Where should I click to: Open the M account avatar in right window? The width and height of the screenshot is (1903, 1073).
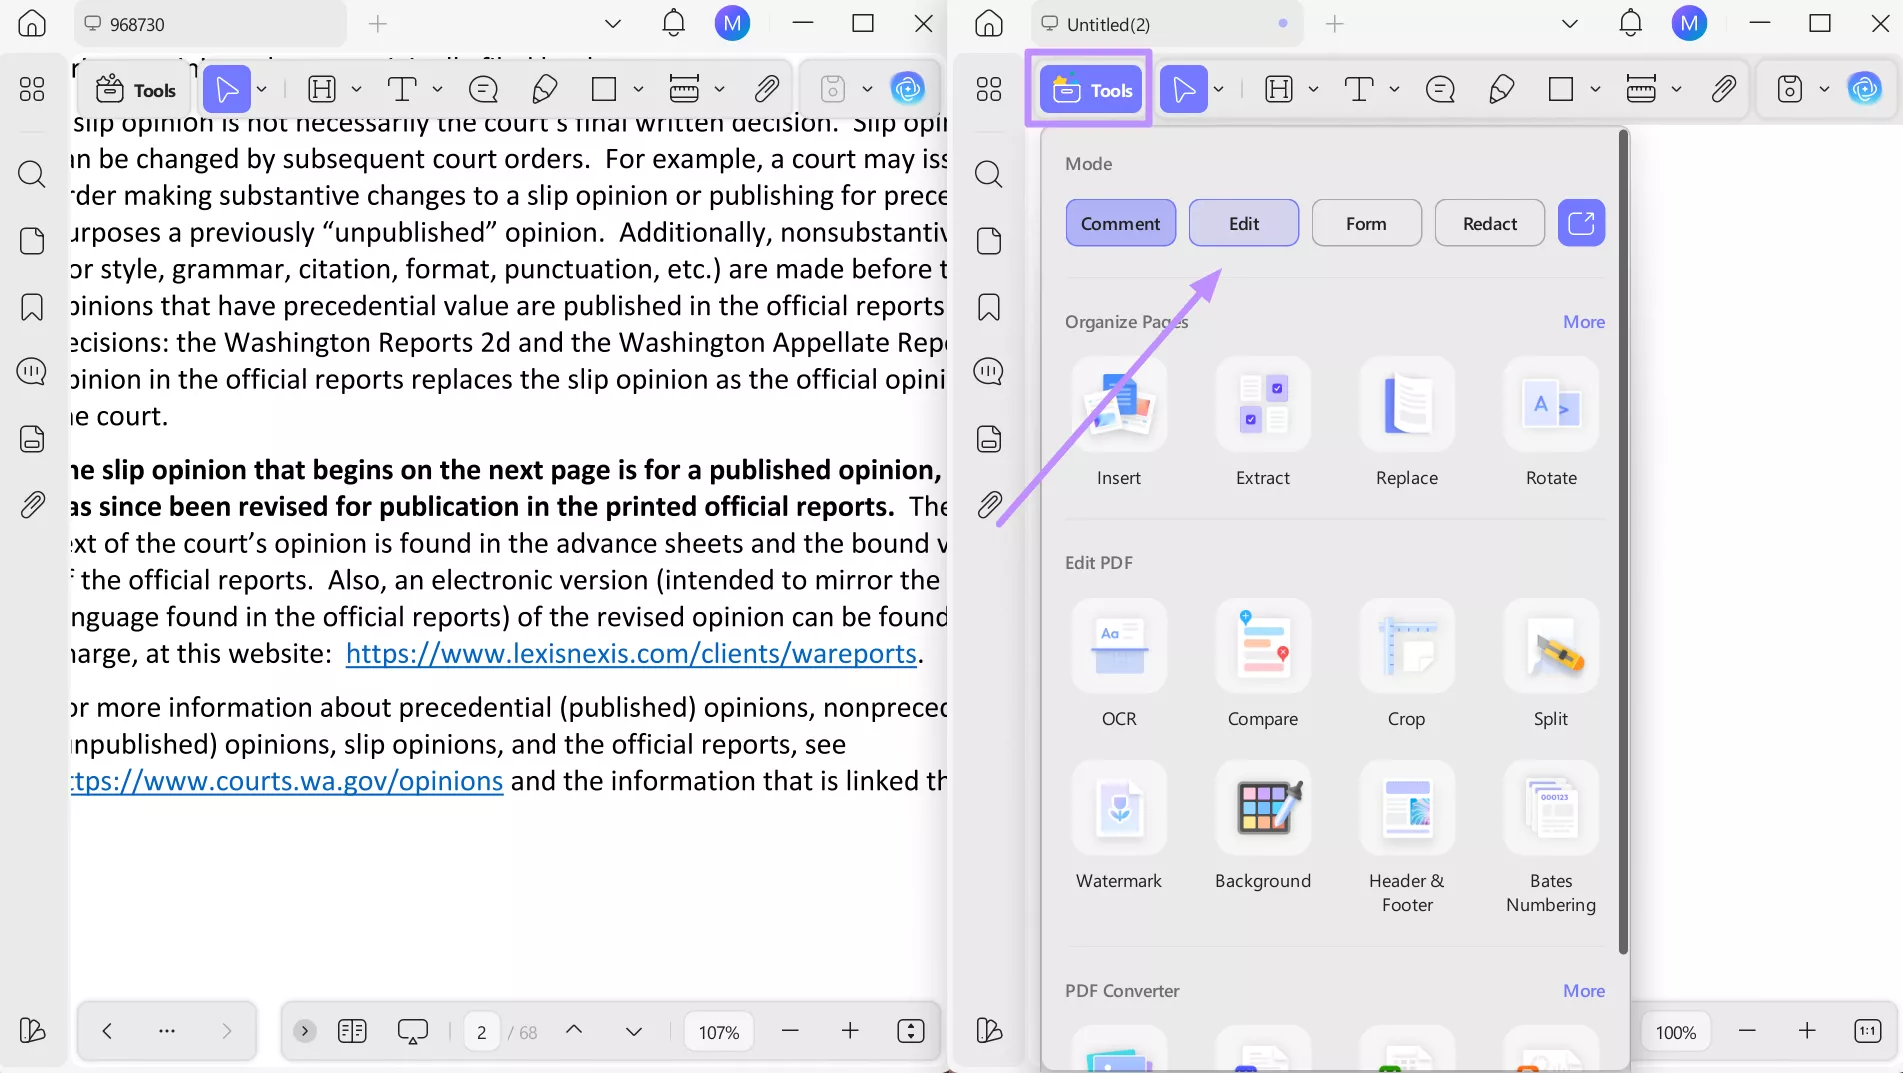click(1690, 23)
